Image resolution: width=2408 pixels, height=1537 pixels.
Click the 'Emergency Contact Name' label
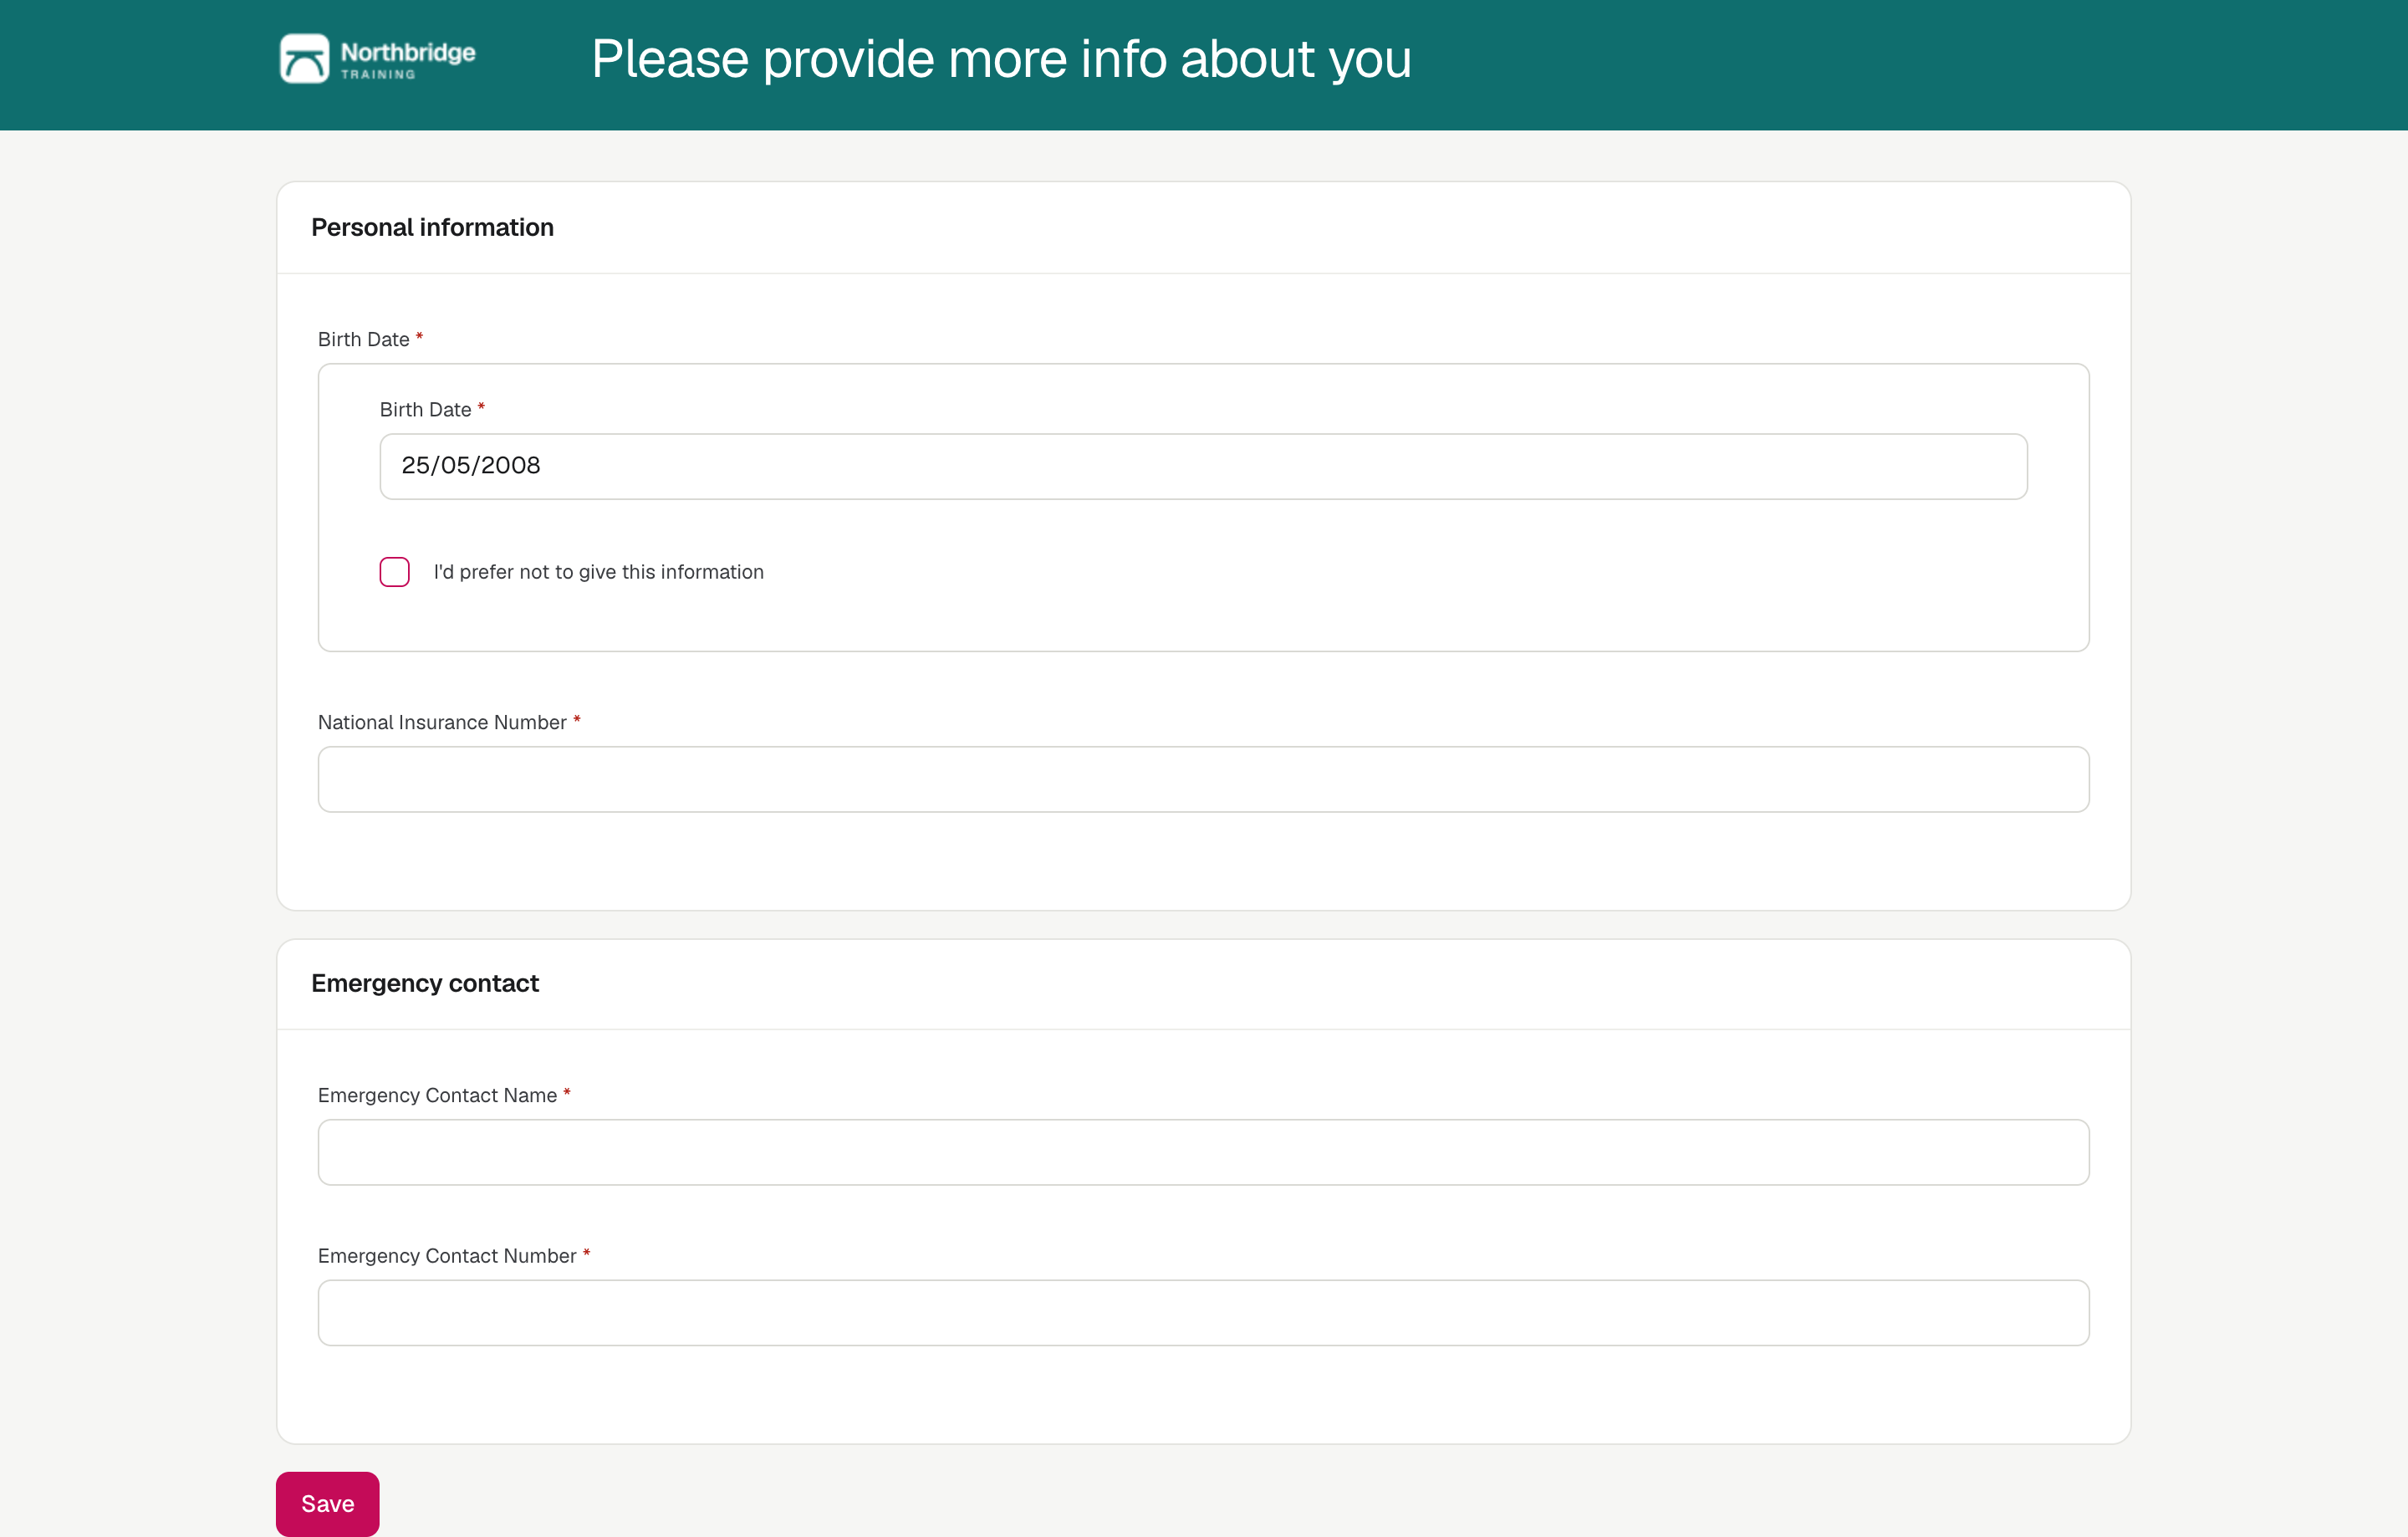coord(437,1095)
